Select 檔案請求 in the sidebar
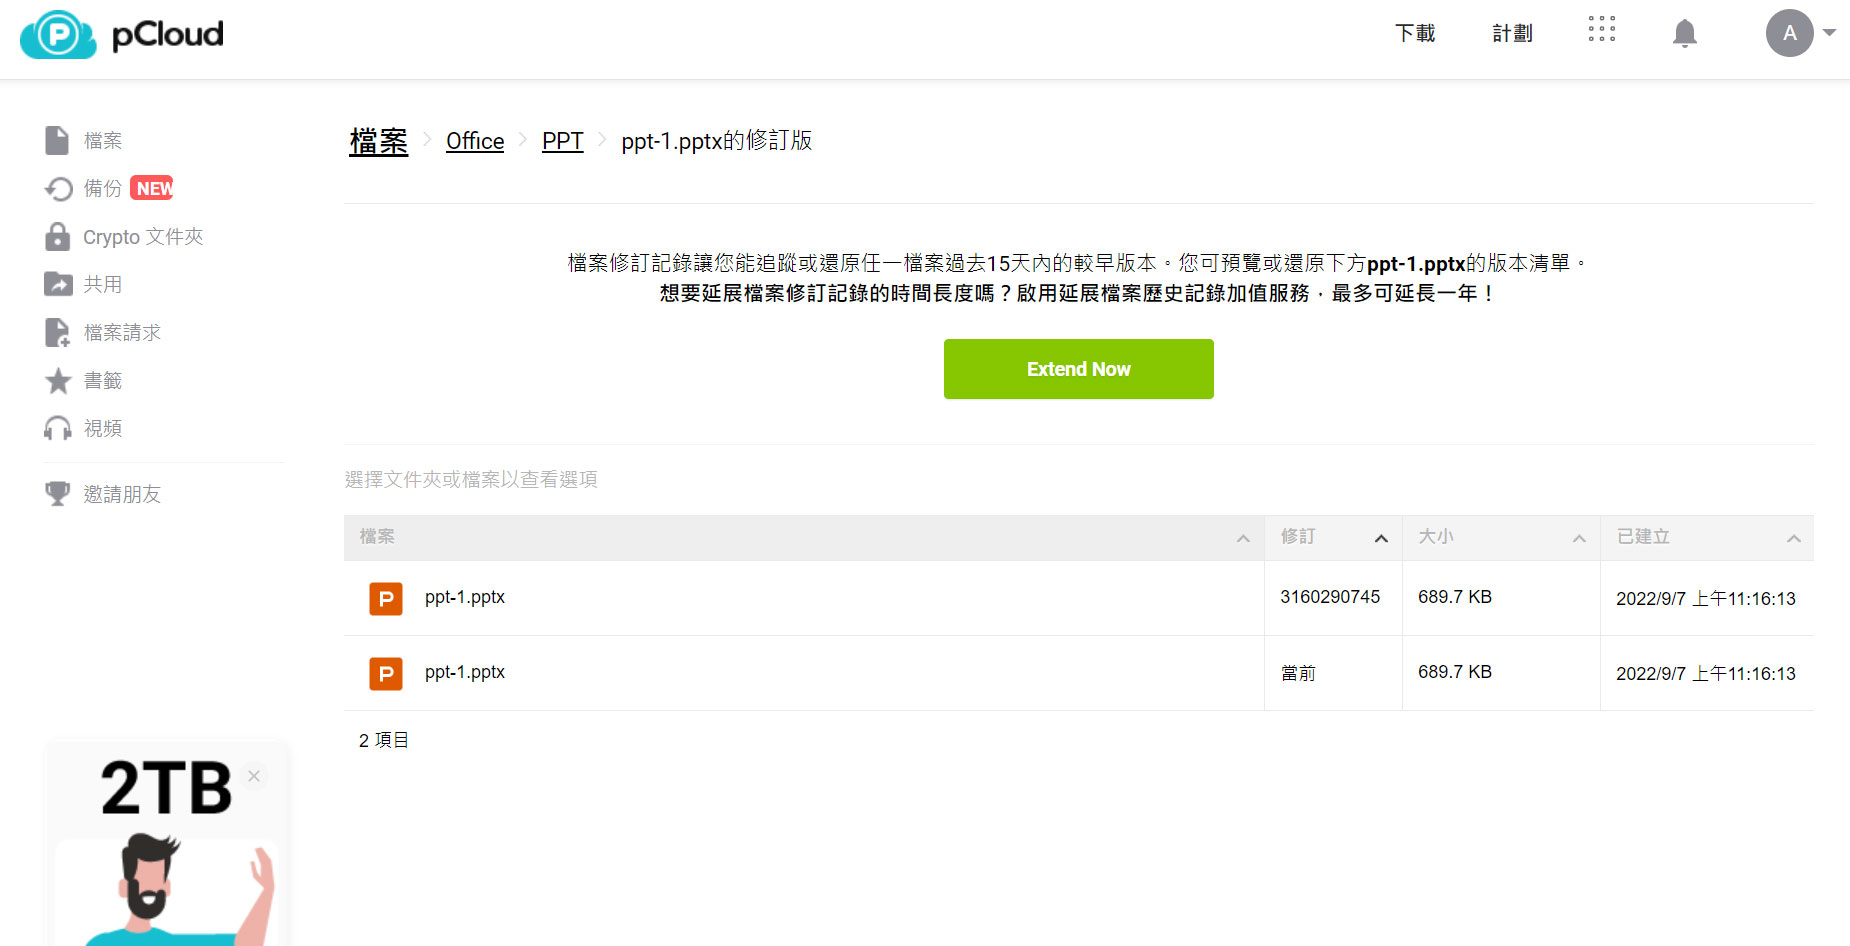Viewport: 1850px width, 946px height. [121, 332]
